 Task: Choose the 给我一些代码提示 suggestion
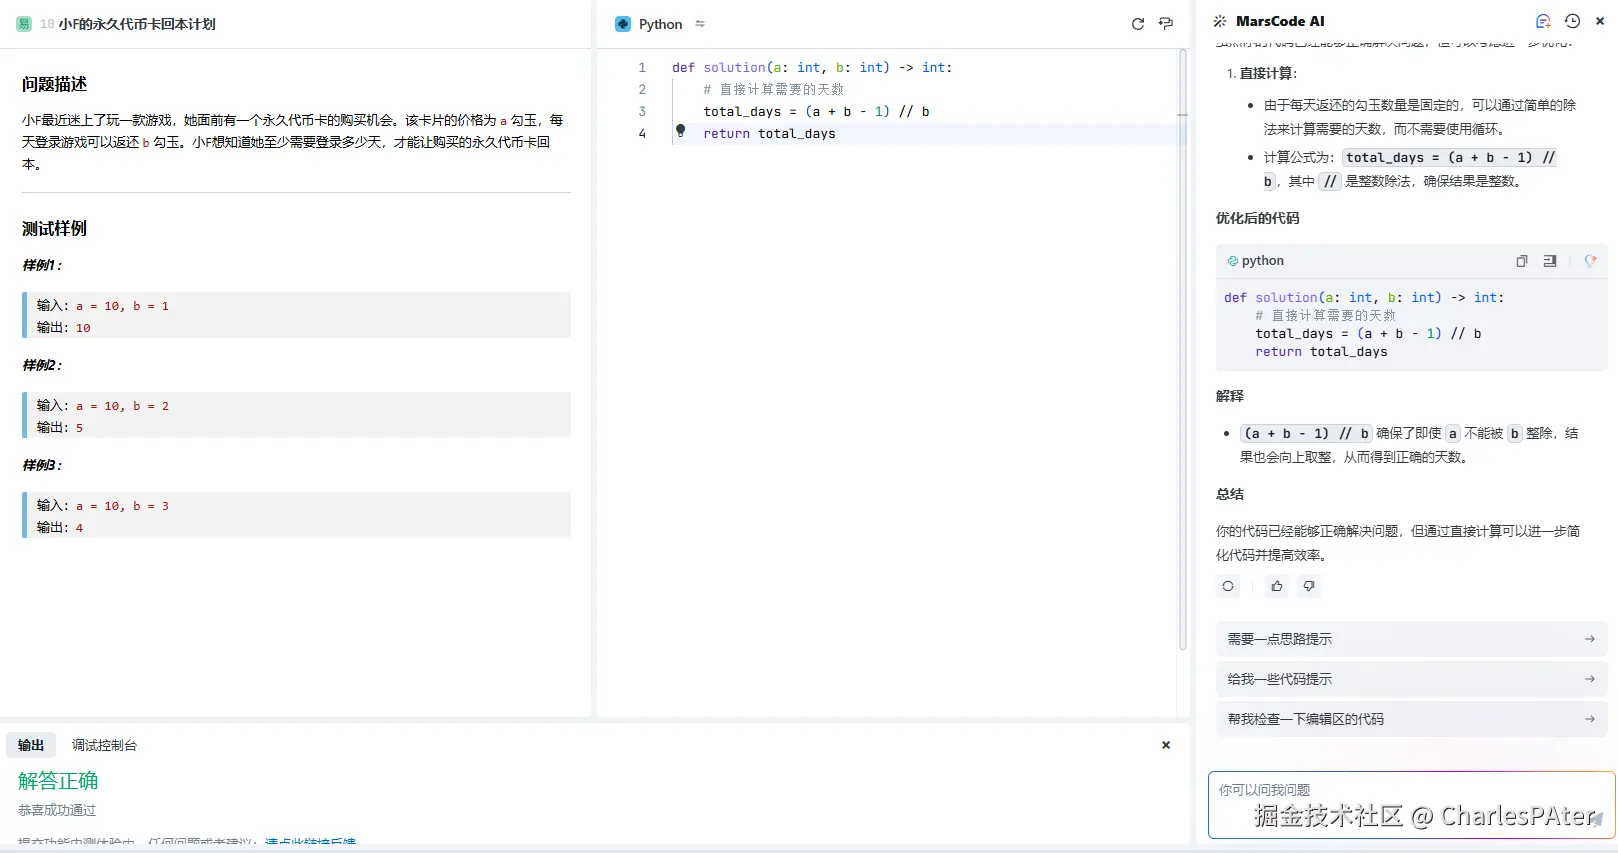coord(1411,679)
